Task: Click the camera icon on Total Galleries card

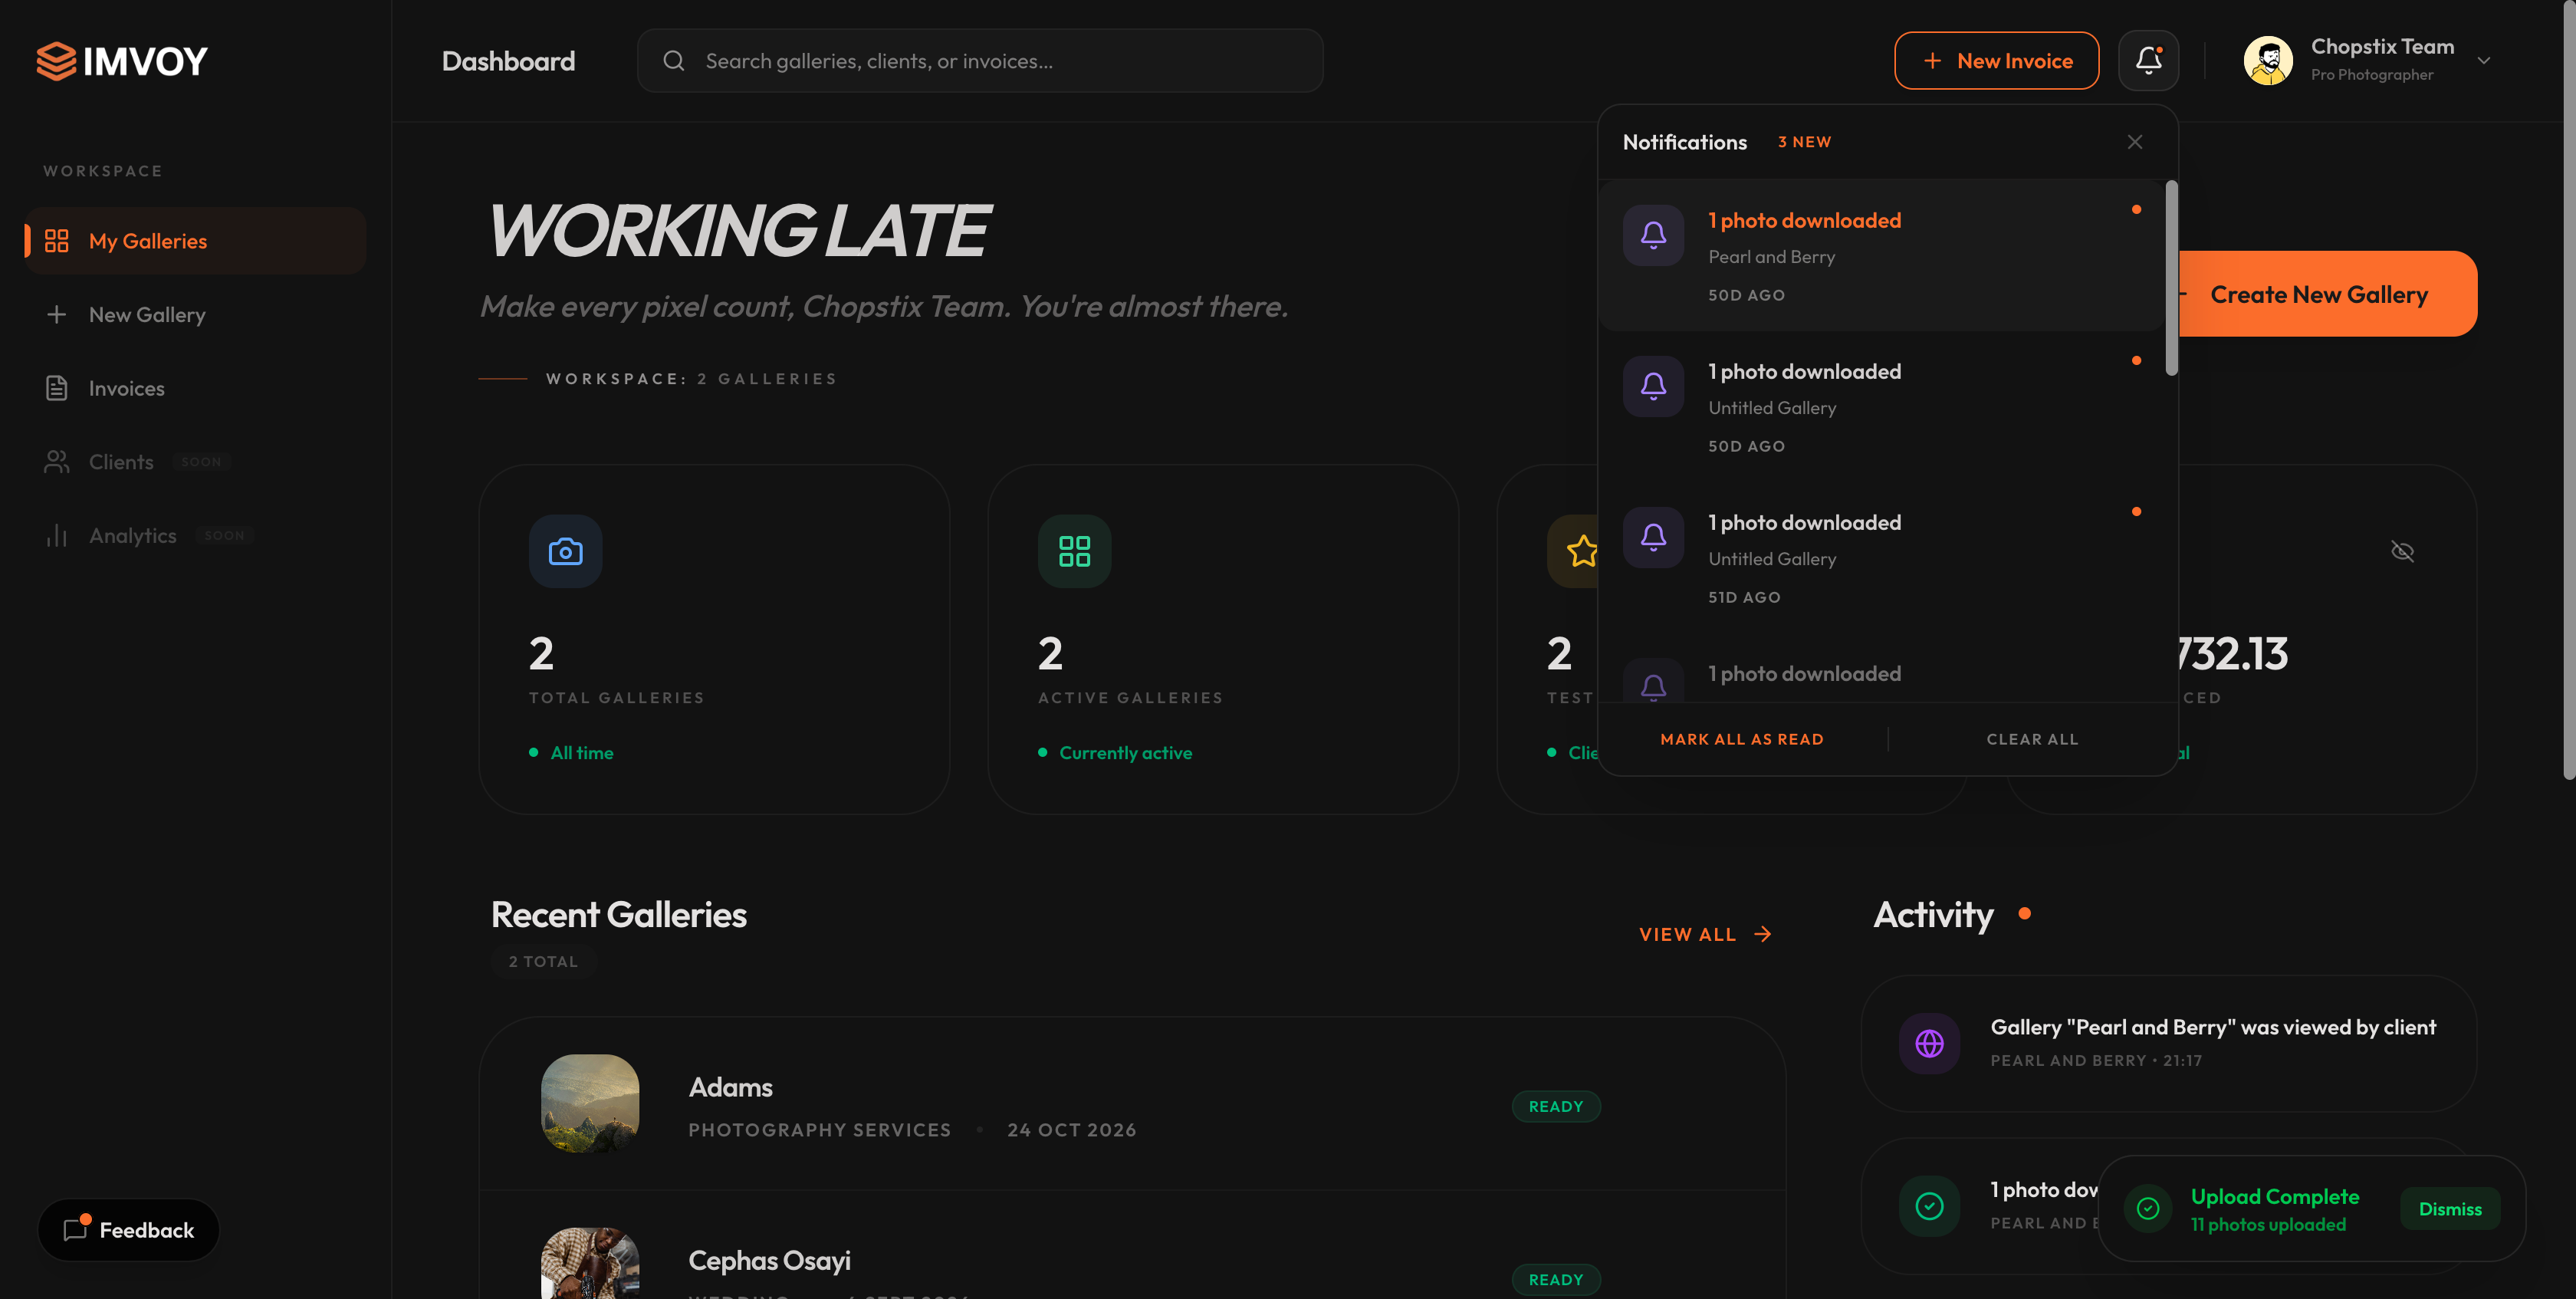Action: click(565, 551)
